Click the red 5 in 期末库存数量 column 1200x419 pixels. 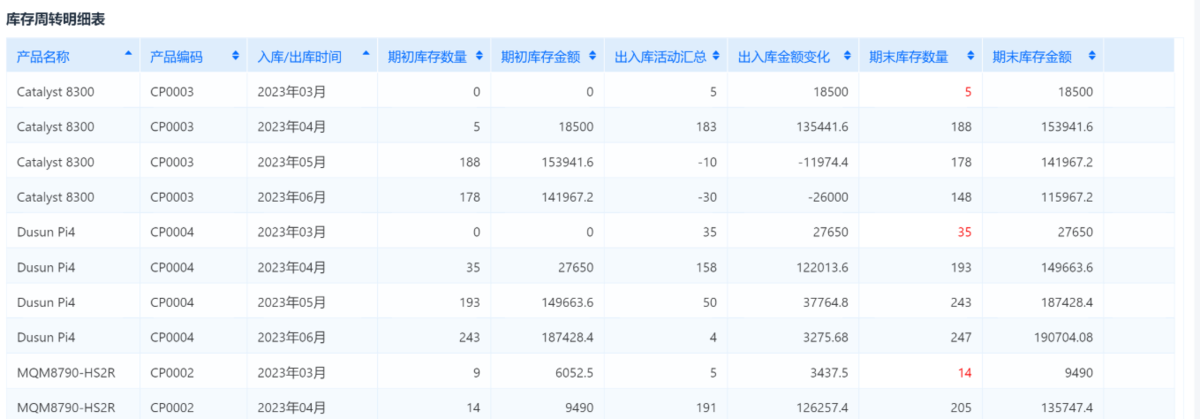(x=968, y=92)
